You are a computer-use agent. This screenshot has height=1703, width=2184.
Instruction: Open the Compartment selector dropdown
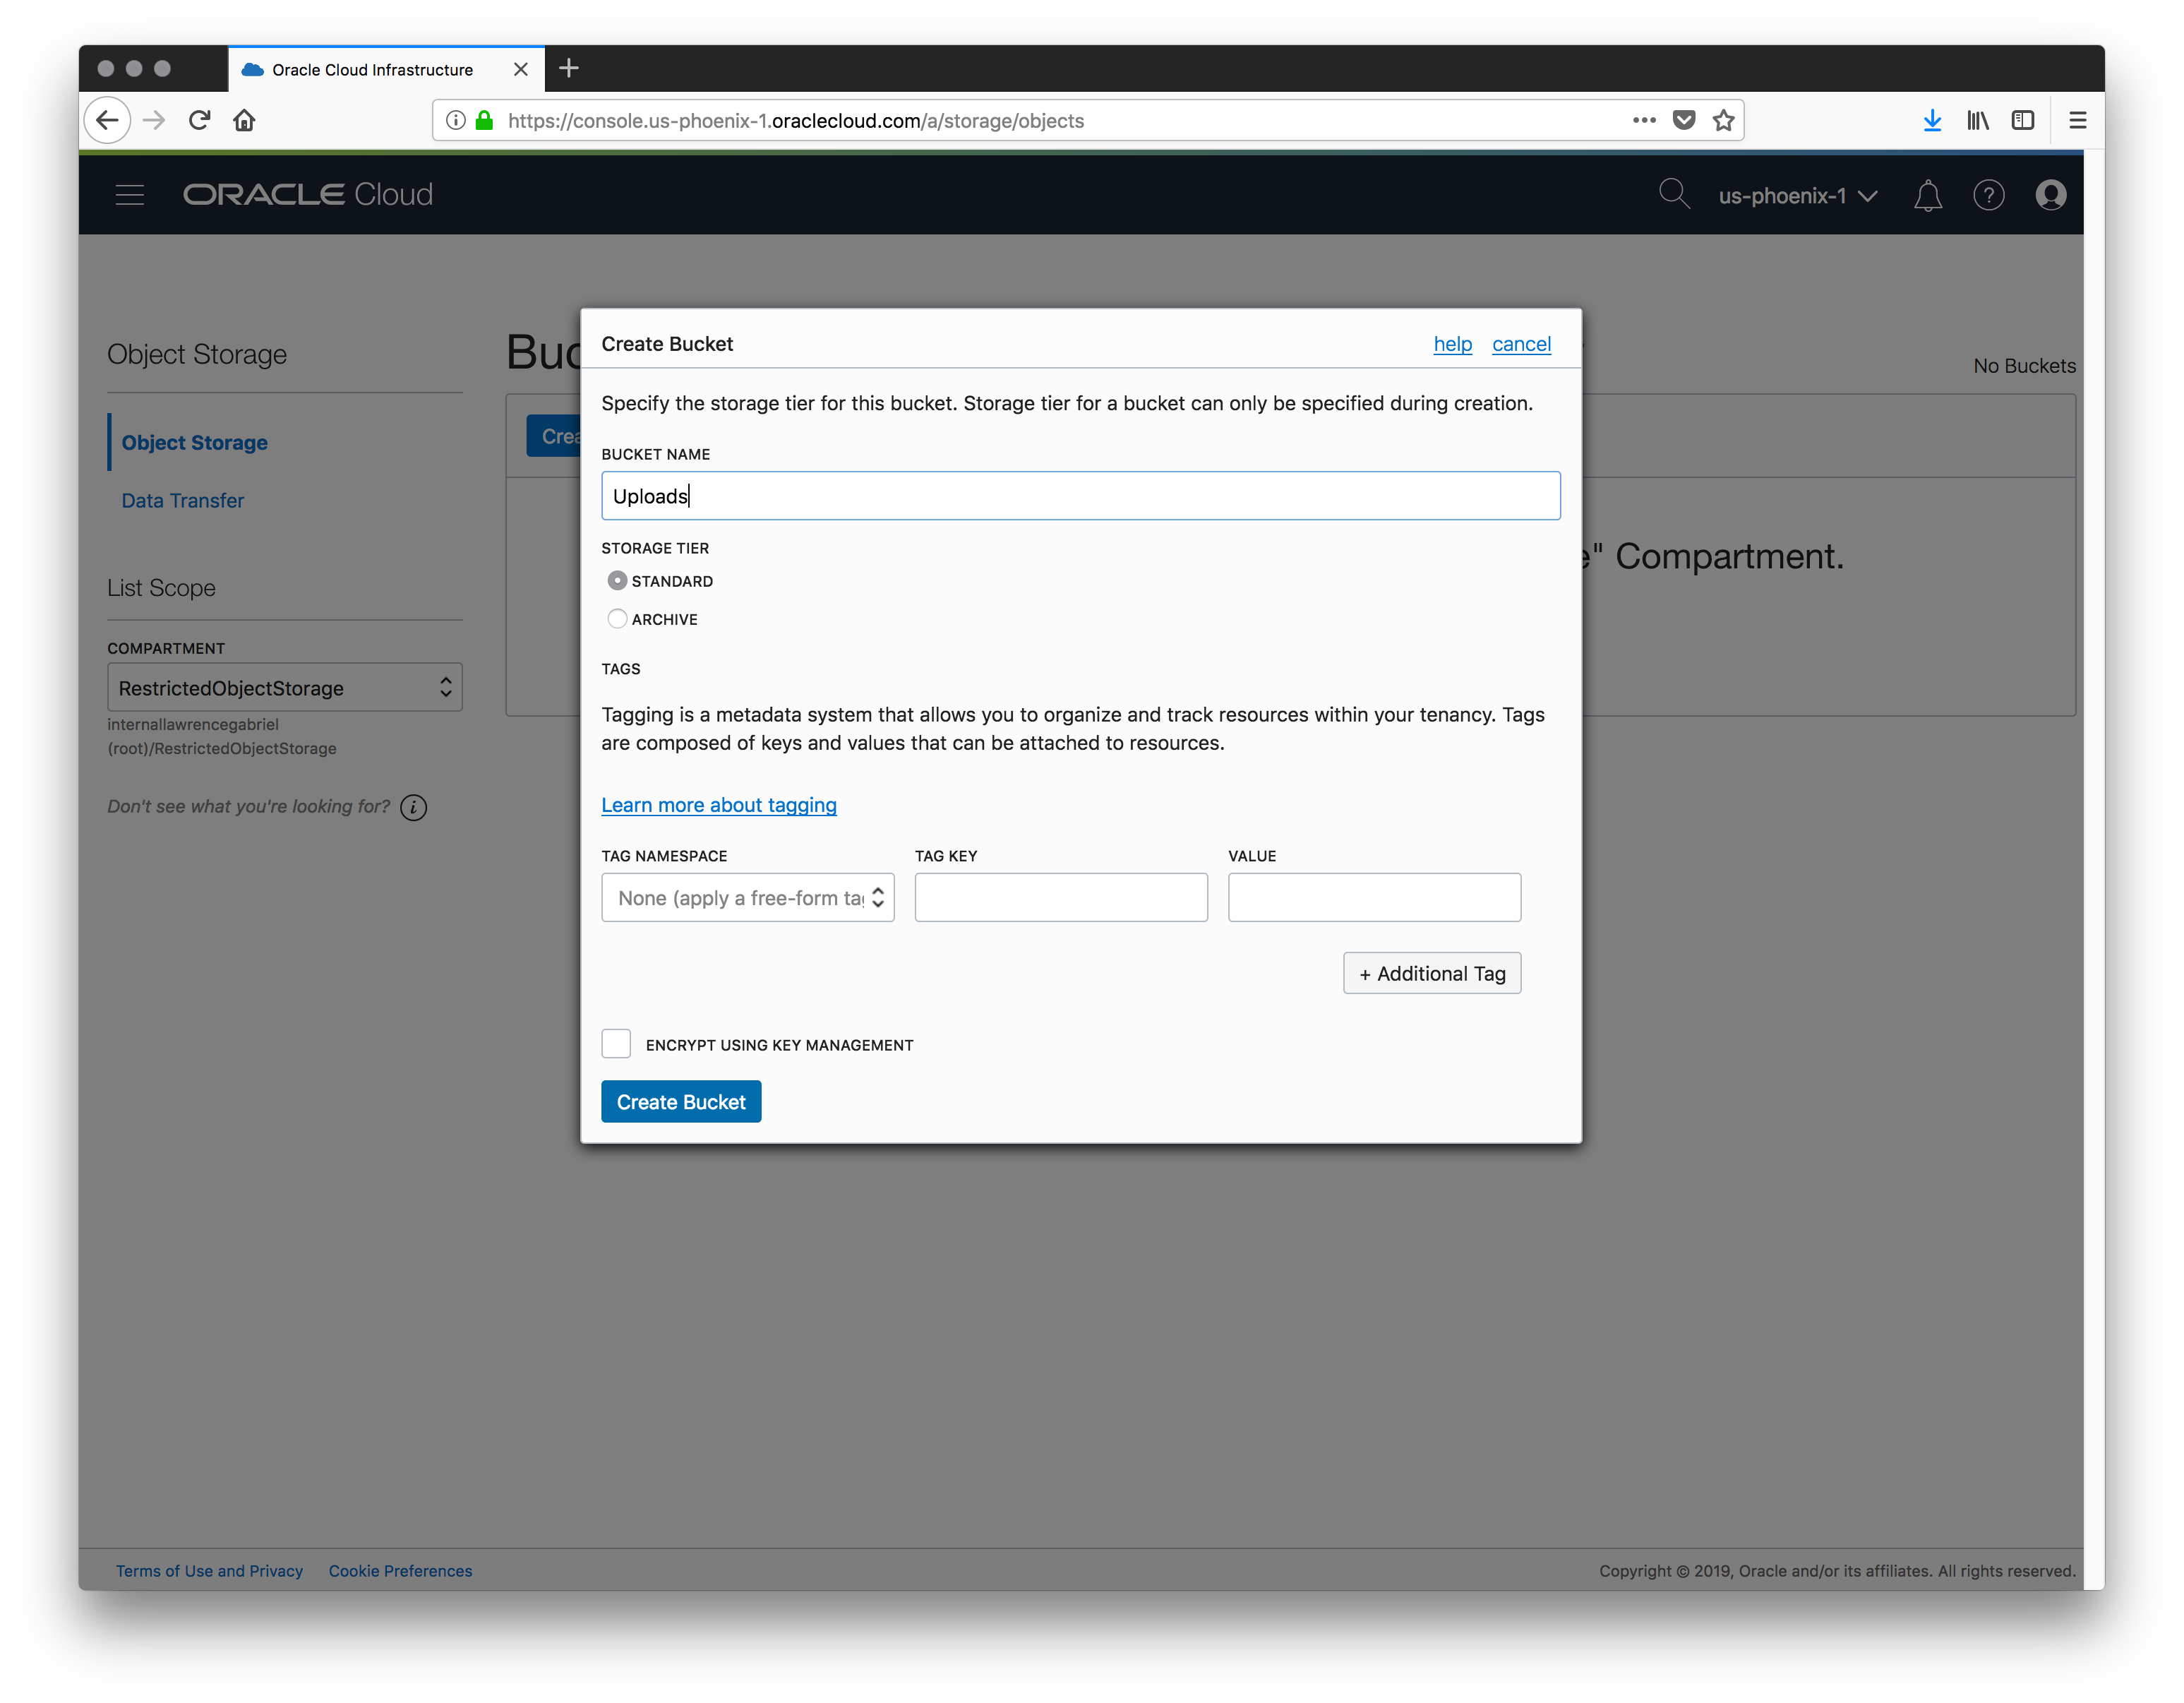click(284, 688)
